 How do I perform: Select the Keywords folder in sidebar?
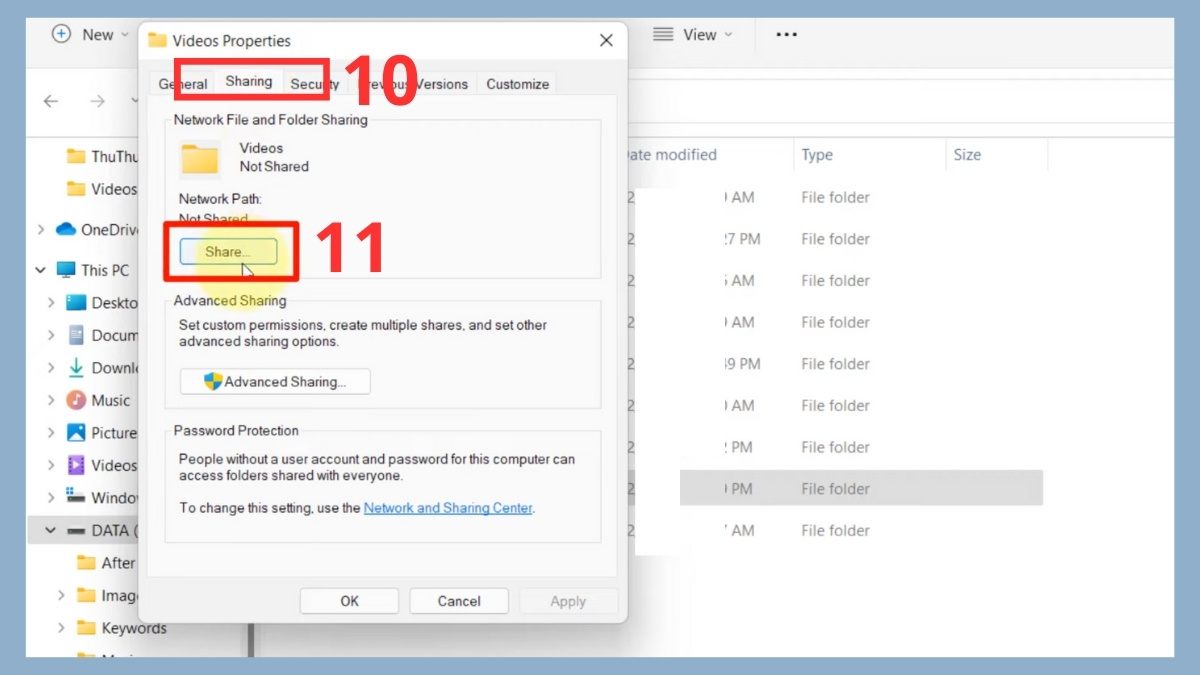tap(120, 628)
